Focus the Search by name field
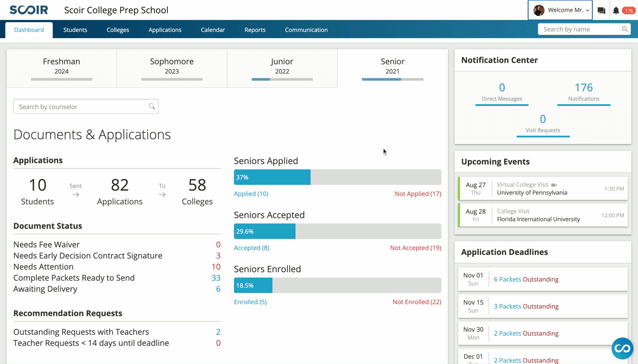638x364 pixels. point(584,29)
